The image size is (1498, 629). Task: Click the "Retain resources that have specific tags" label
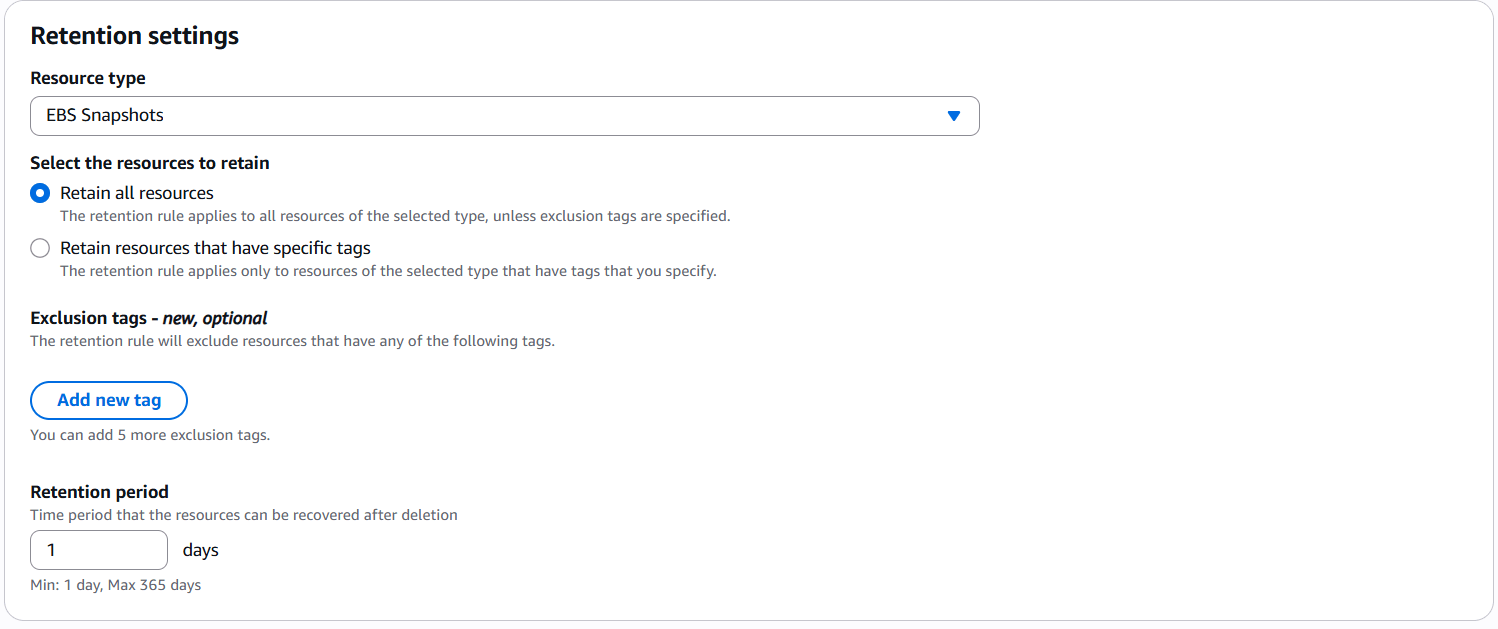pos(215,248)
